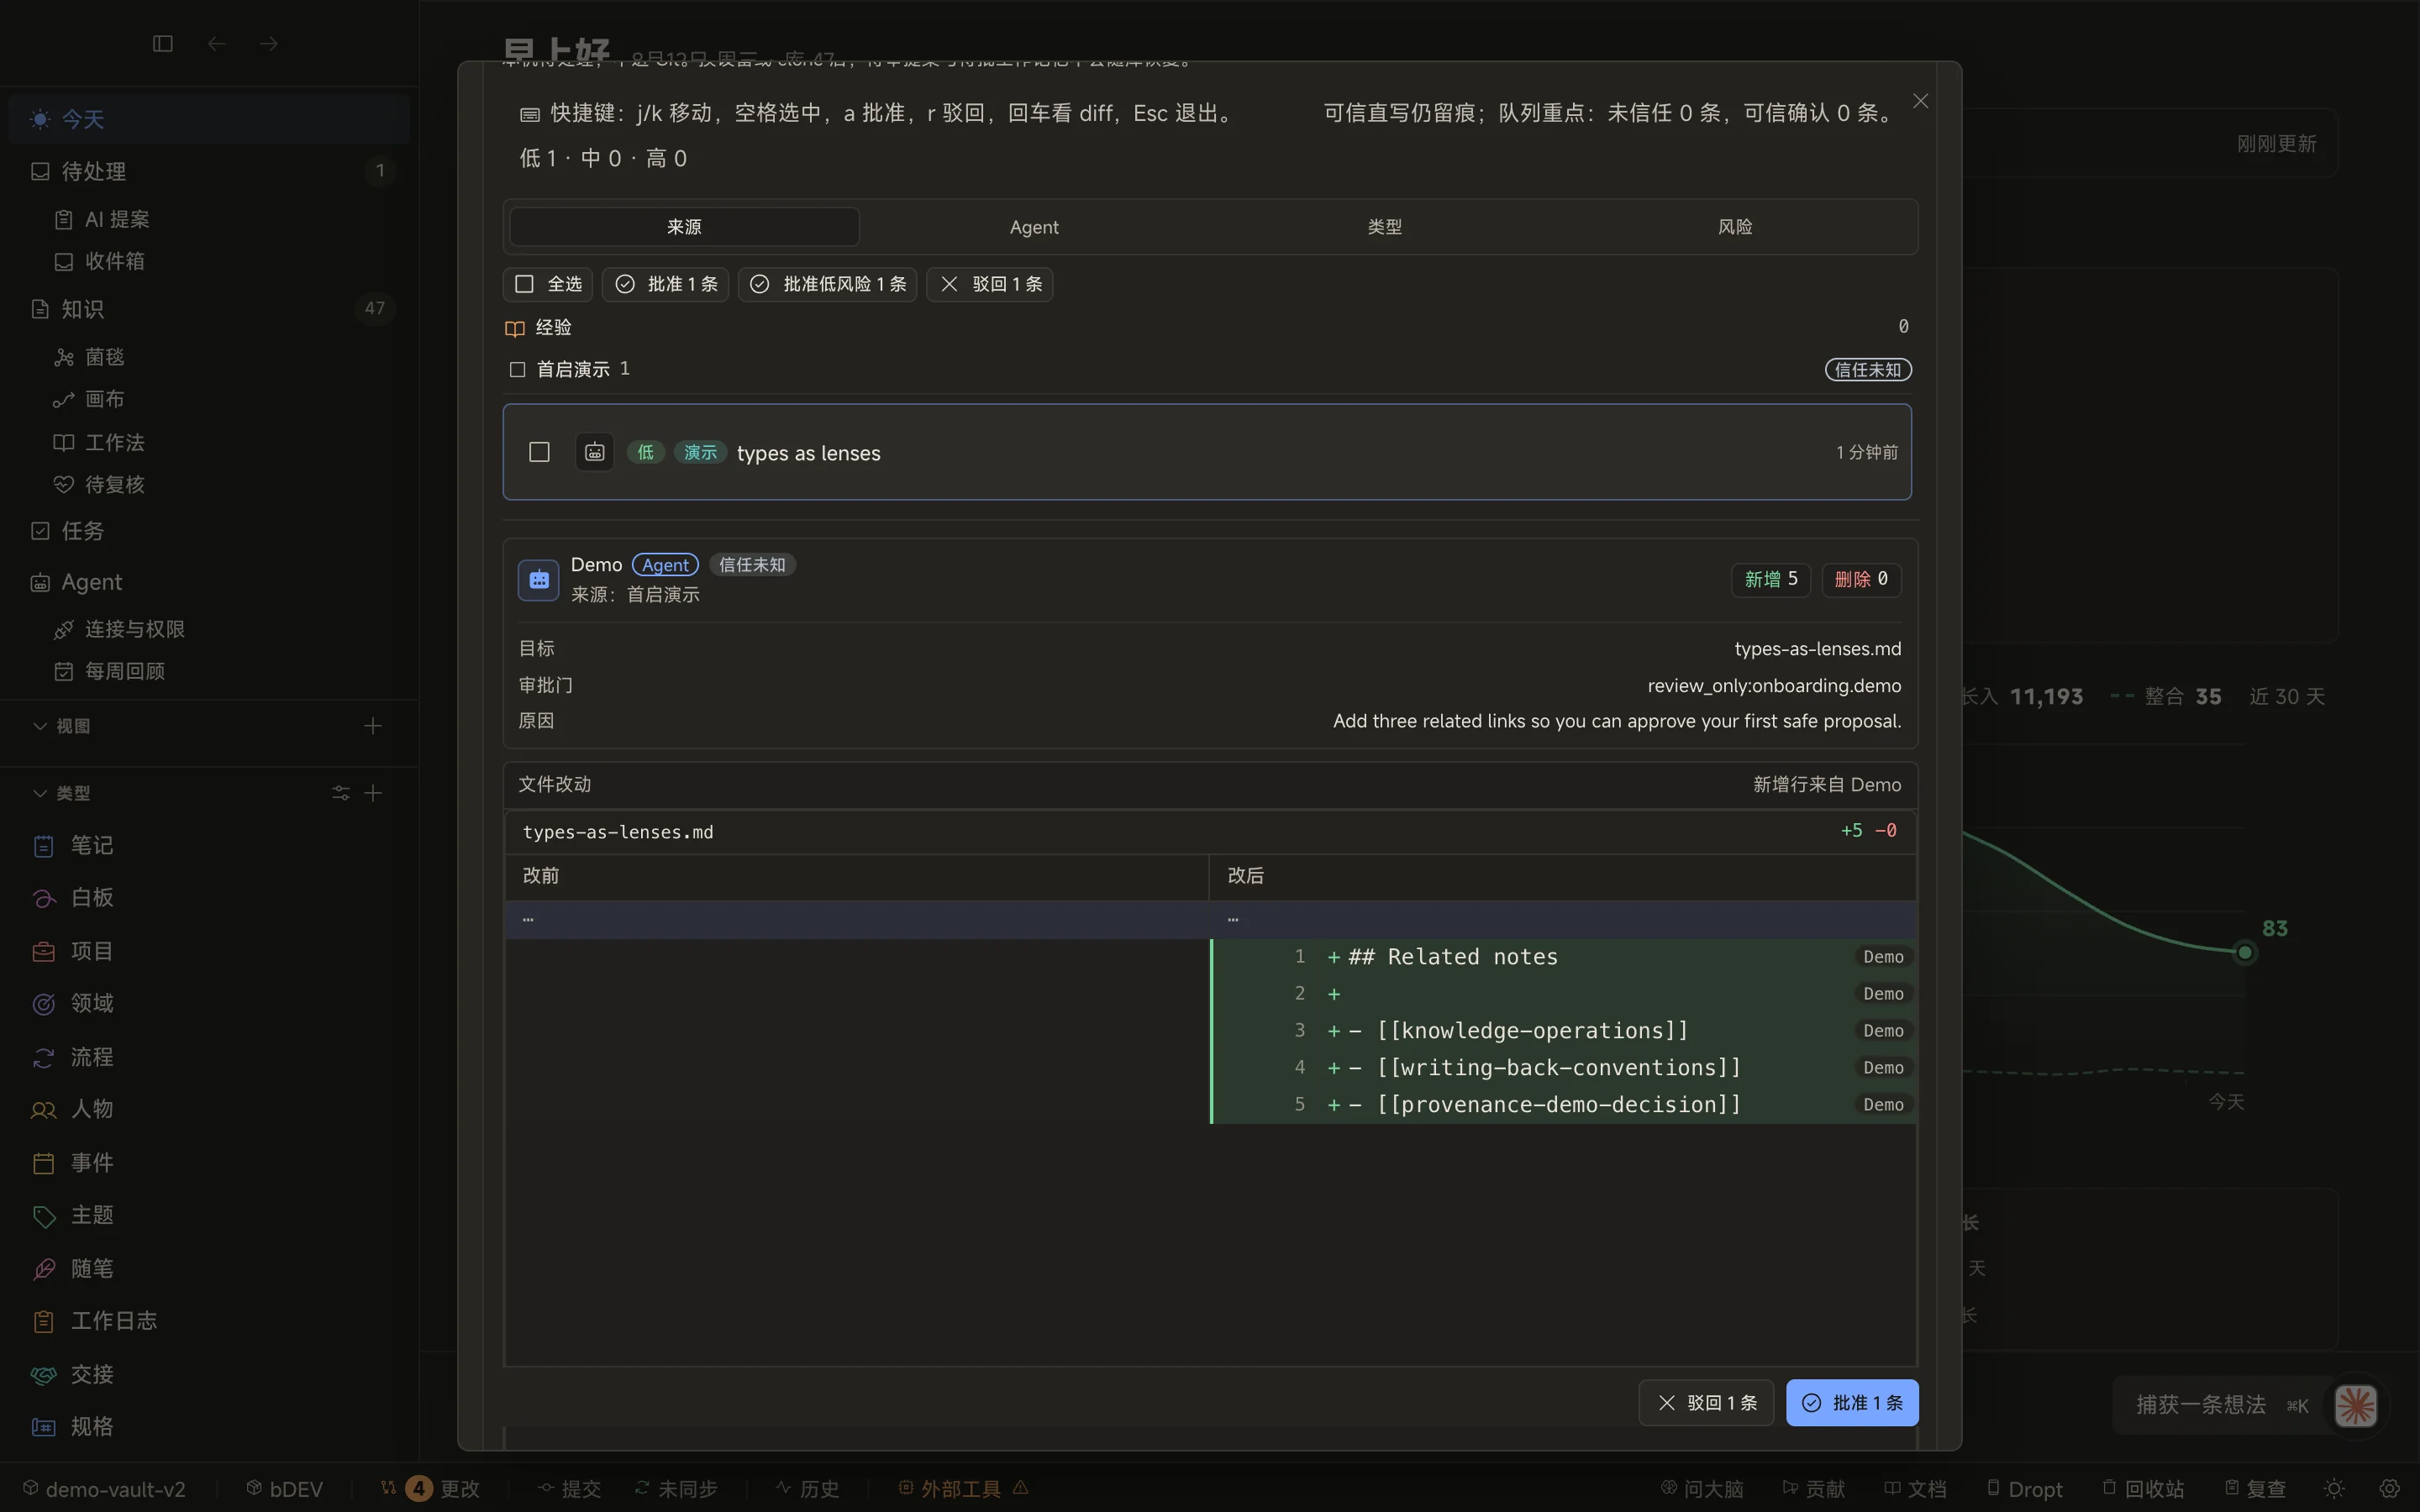This screenshot has height=1512, width=2420.
Task: Open 外部工具 warning in status bar
Action: tap(963, 1489)
